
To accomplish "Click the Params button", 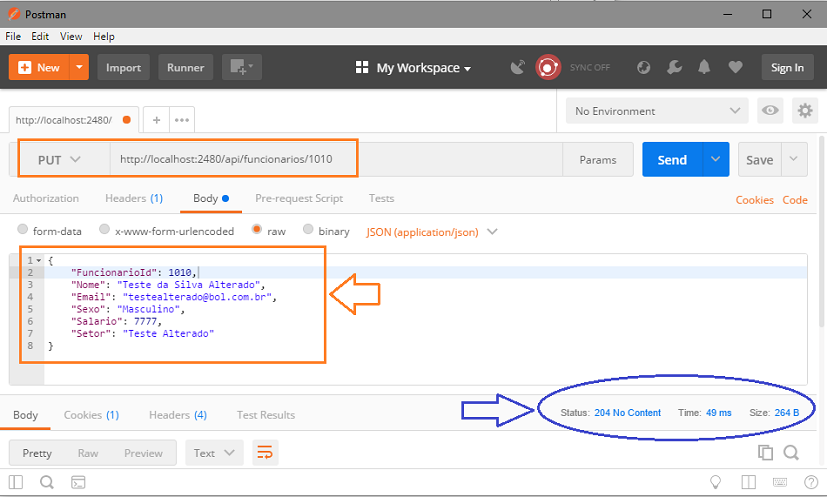I will [598, 159].
